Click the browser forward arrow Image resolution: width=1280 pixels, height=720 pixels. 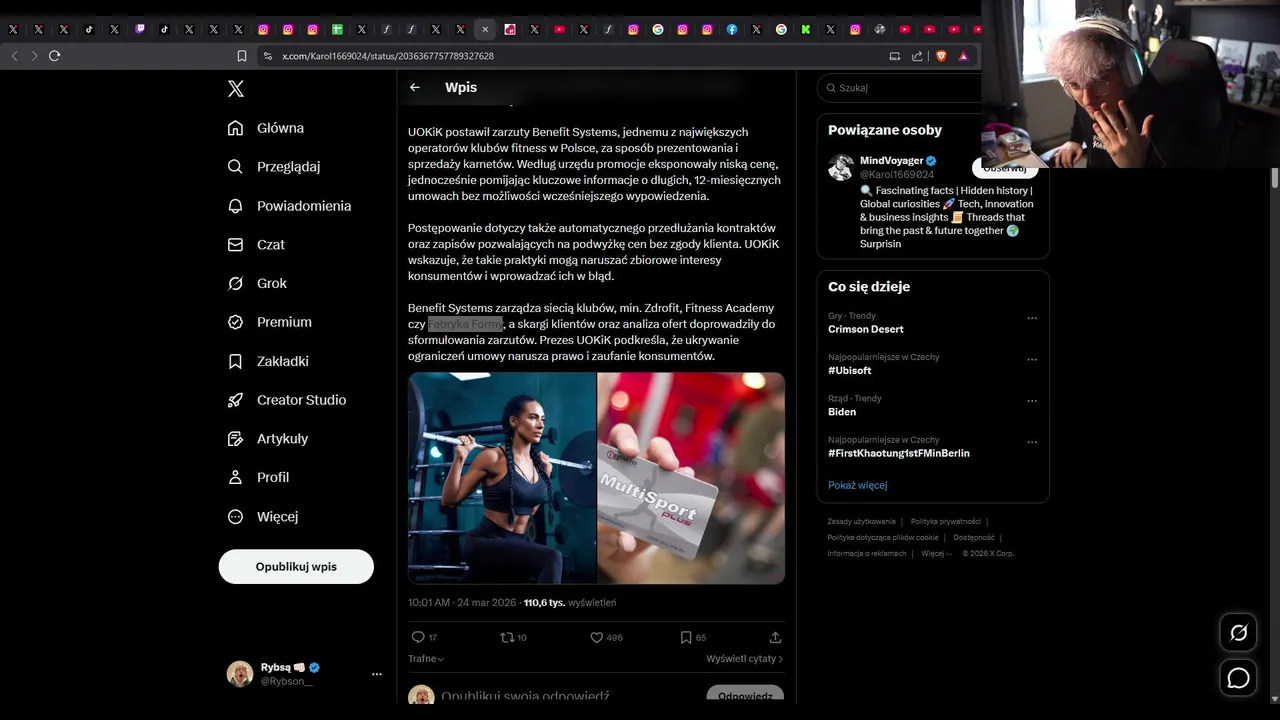tap(34, 56)
